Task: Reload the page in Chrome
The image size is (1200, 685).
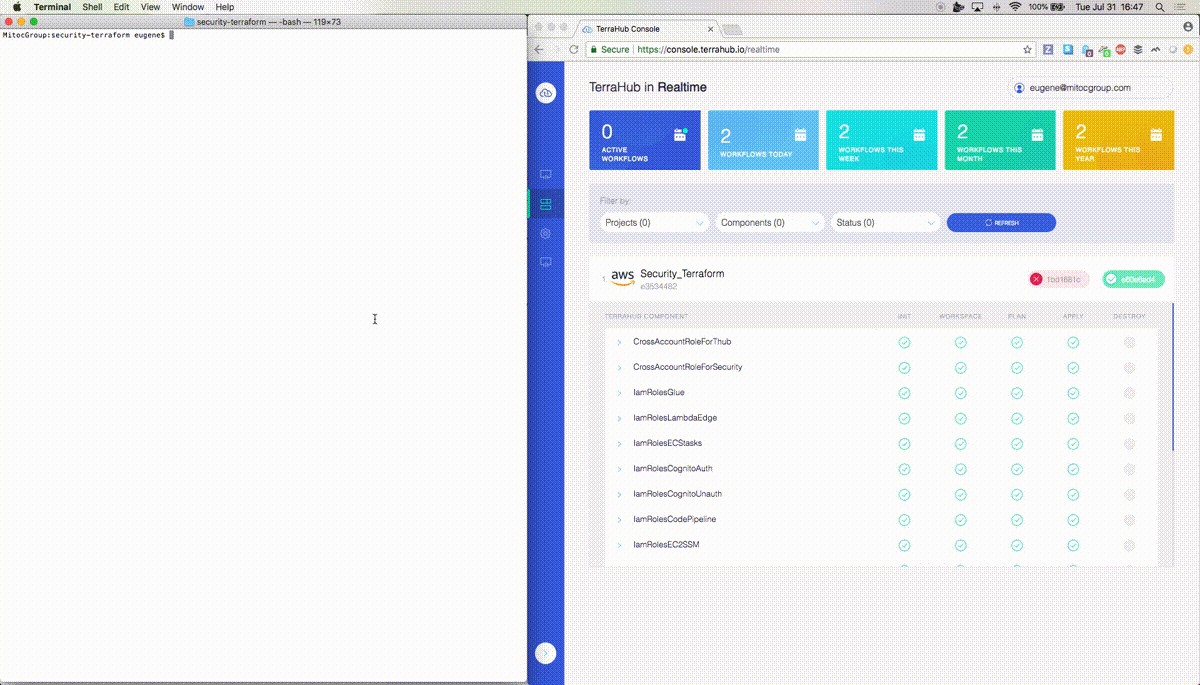Action: pyautogui.click(x=574, y=49)
